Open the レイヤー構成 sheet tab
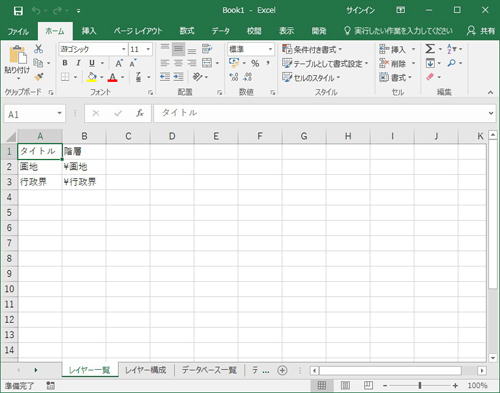This screenshot has height=393, width=500. pos(146,370)
